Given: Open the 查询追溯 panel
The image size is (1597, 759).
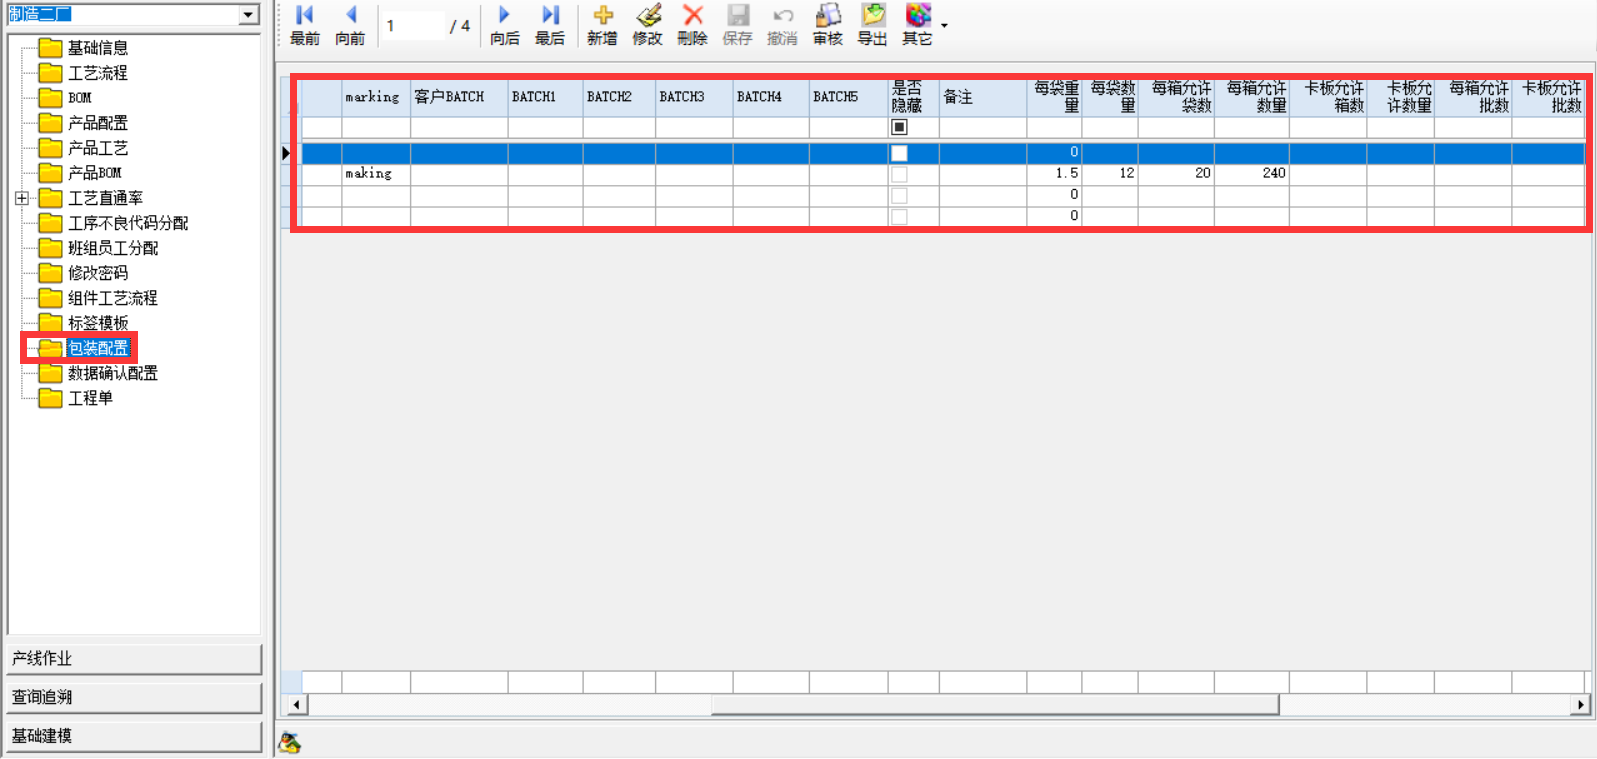Looking at the screenshot, I should pos(134,697).
